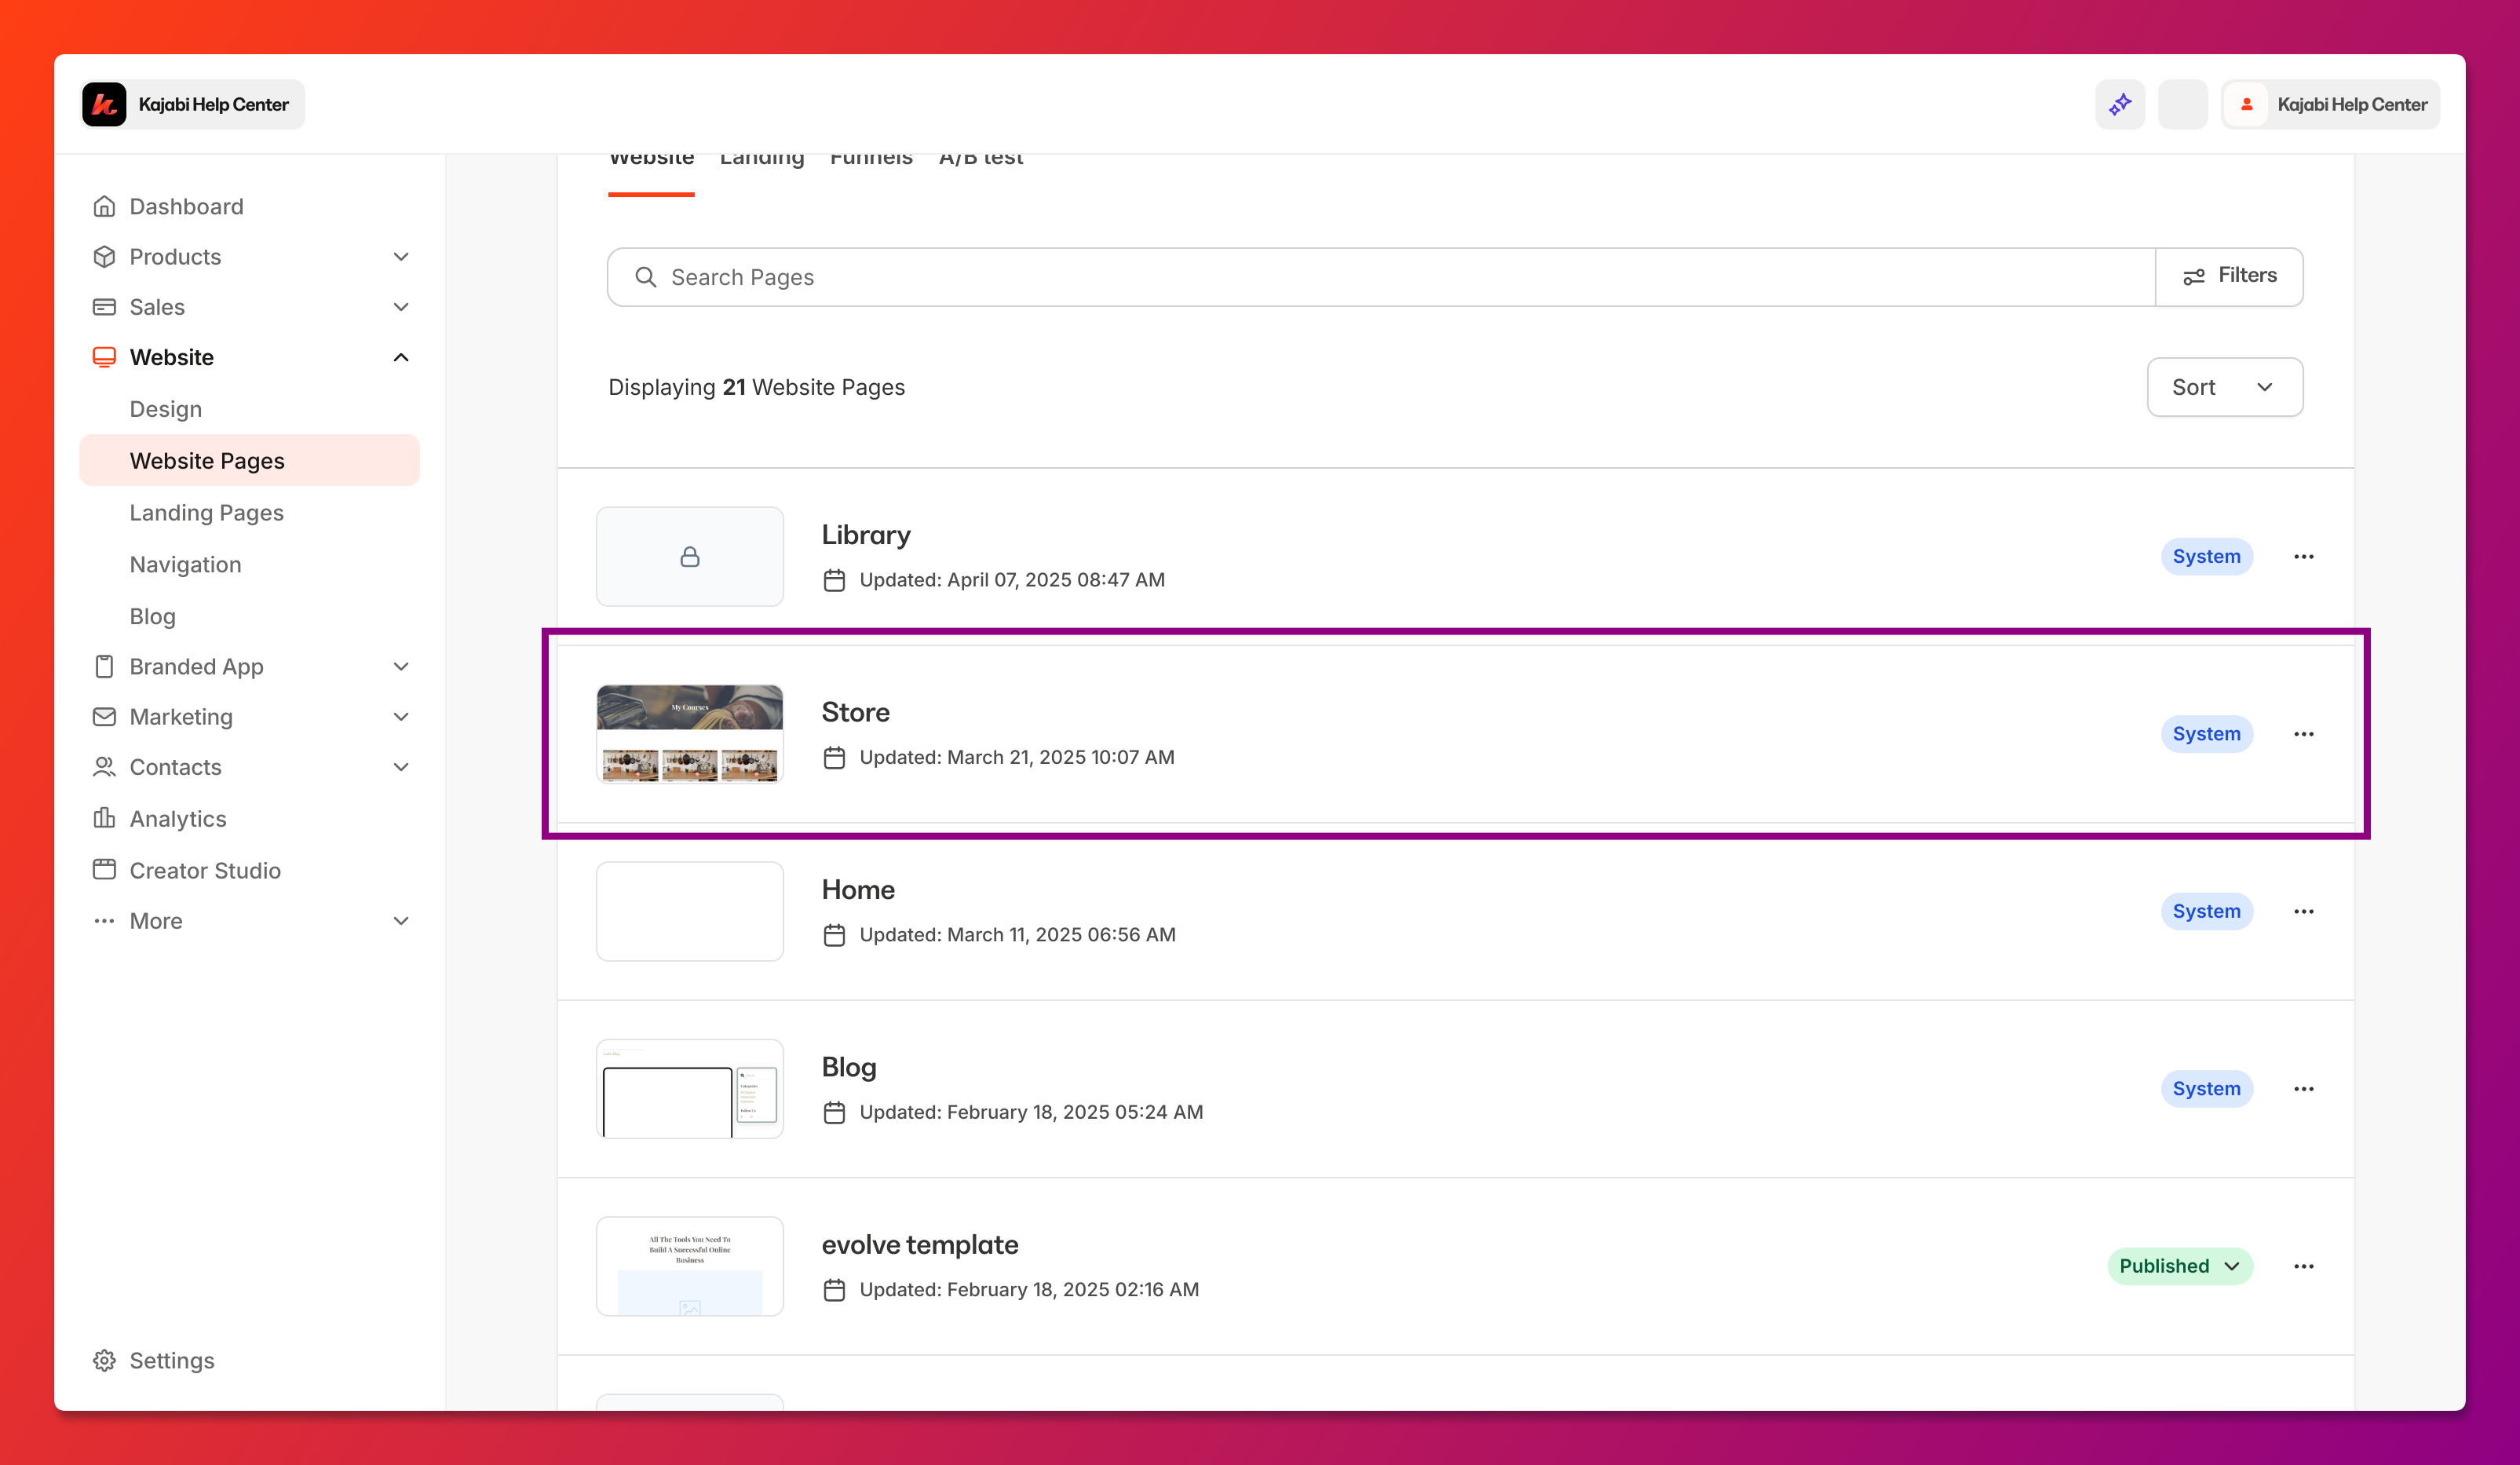Image resolution: width=2520 pixels, height=1465 pixels.
Task: Open Blog row more options menu
Action: [x=2304, y=1088]
